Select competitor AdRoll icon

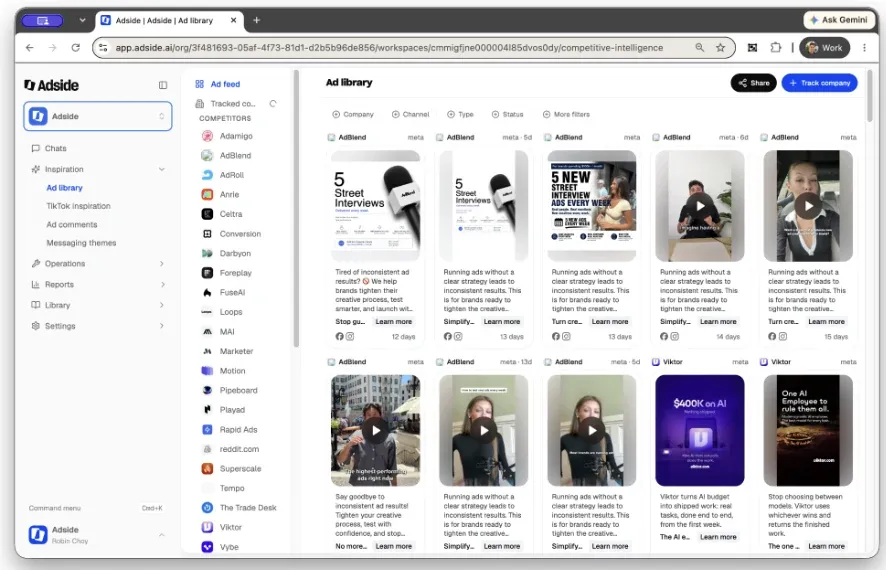click(x=207, y=175)
